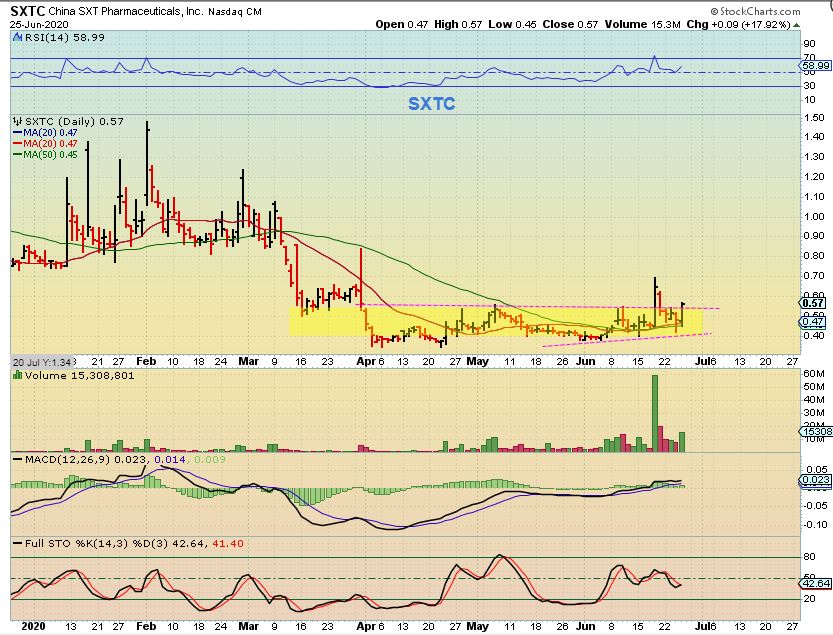Click the RSI line icon beside RSI(14)
The height and width of the screenshot is (635, 833).
pyautogui.click(x=18, y=37)
